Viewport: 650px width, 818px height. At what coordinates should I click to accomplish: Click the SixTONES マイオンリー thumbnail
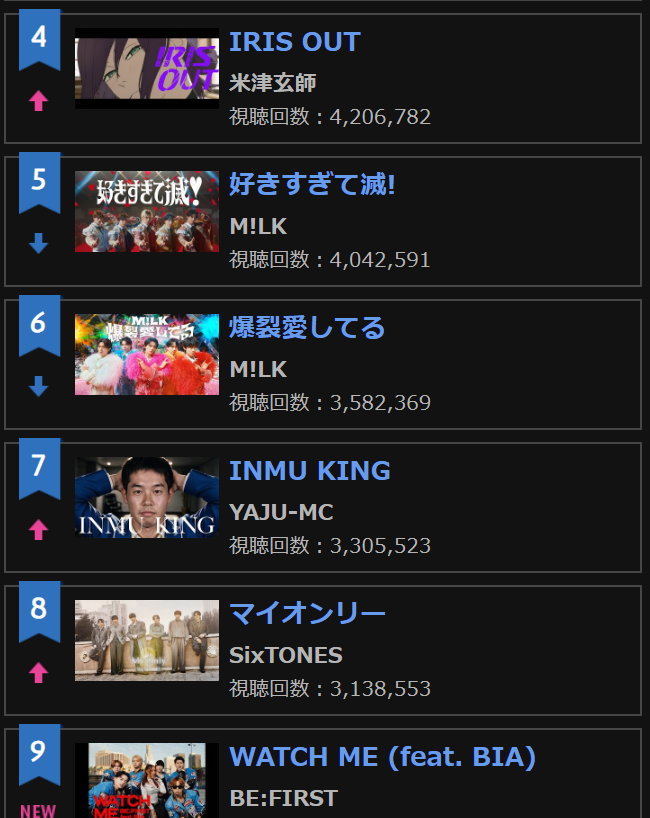coord(147,640)
